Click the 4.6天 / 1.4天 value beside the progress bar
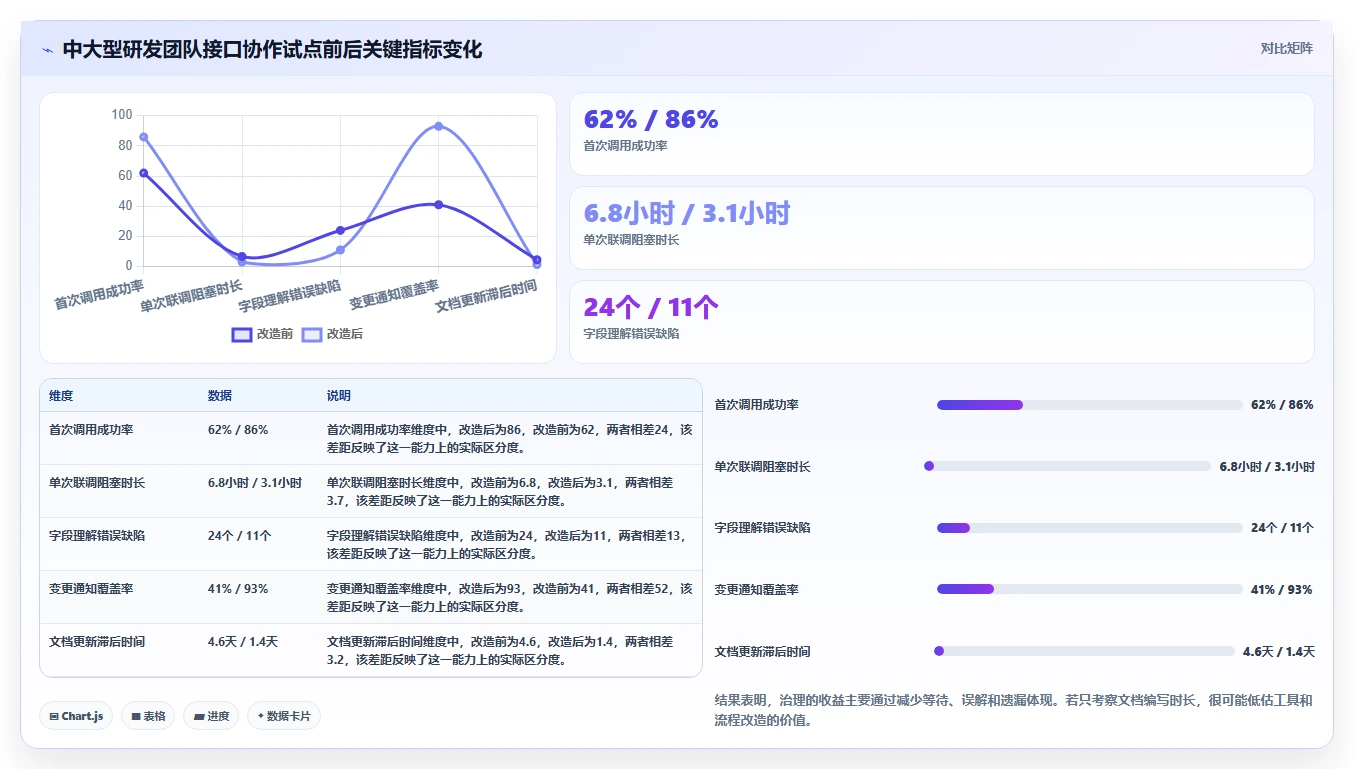This screenshot has height=769, width=1354. [1278, 652]
